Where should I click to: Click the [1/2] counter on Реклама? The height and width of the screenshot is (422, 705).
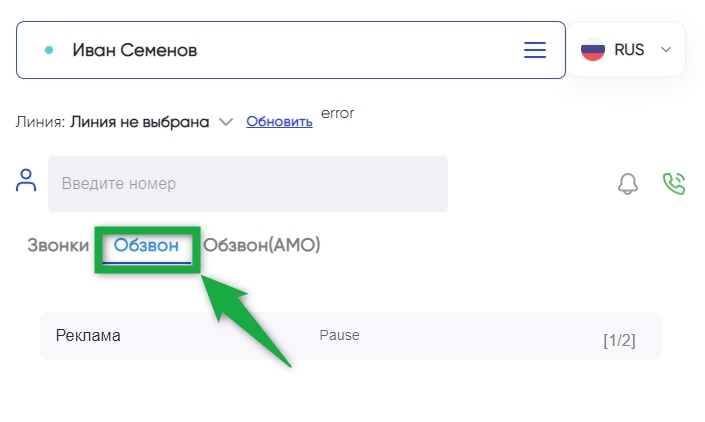tap(619, 341)
